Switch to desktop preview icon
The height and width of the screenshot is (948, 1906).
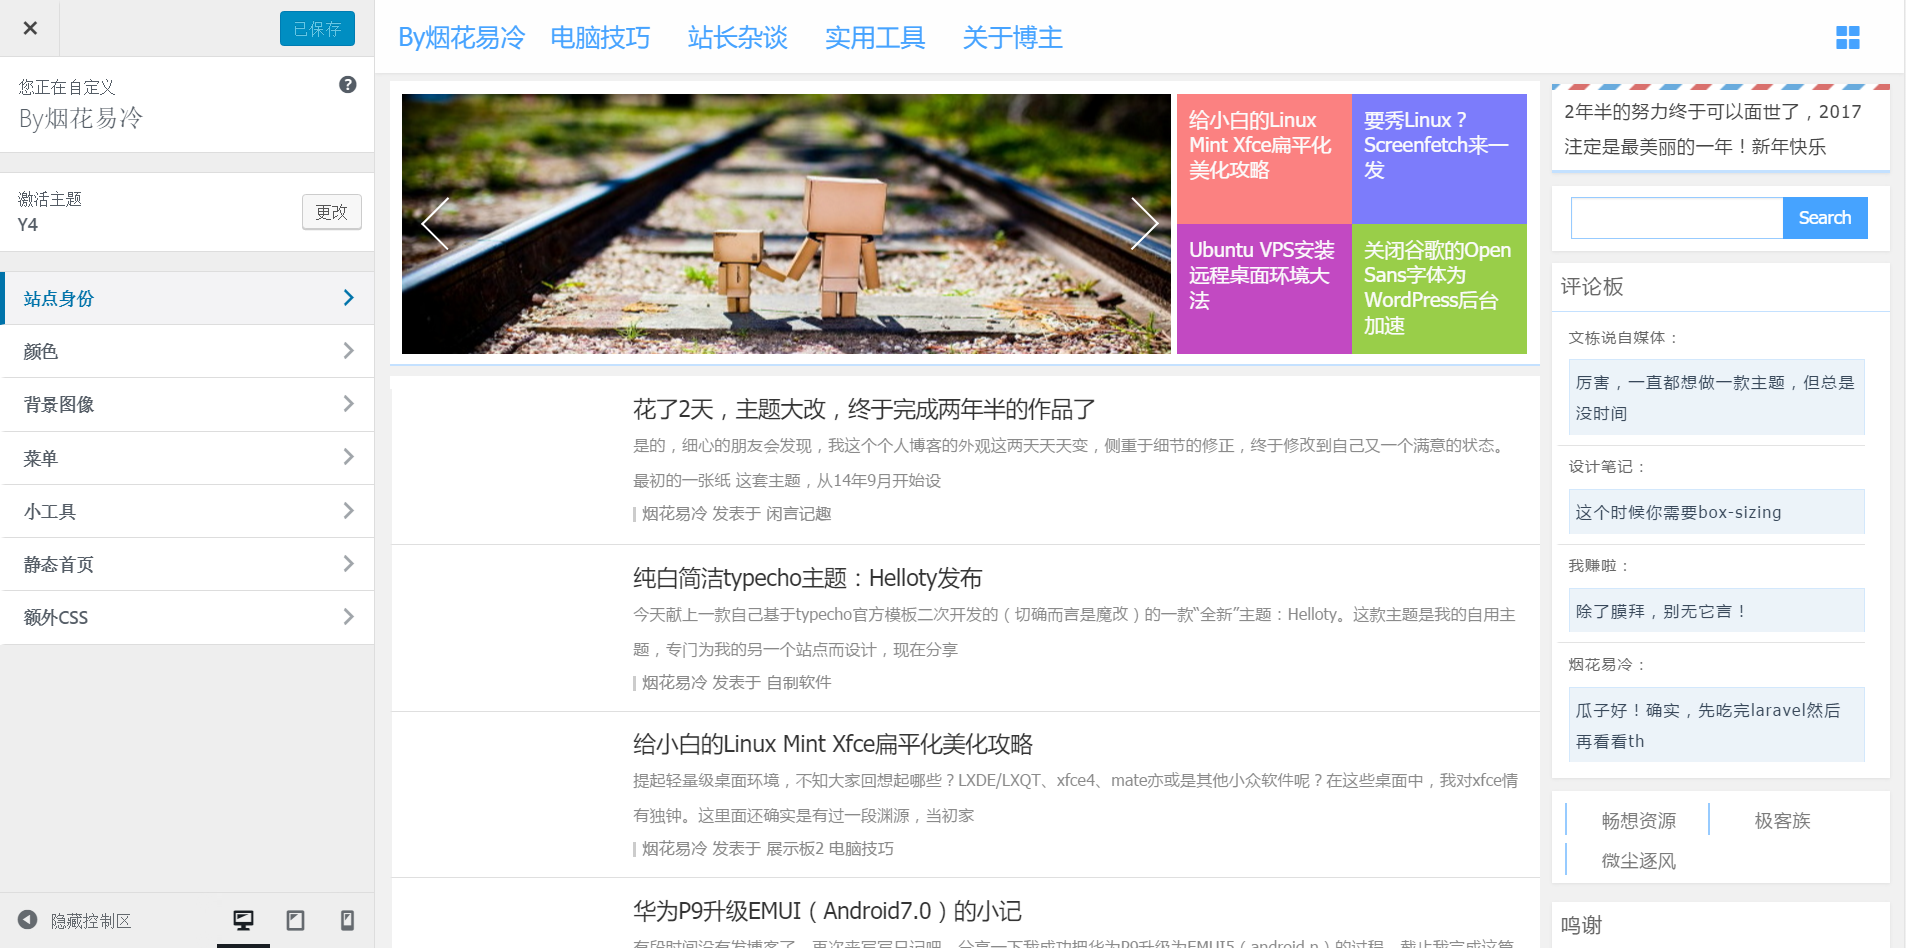pos(243,920)
